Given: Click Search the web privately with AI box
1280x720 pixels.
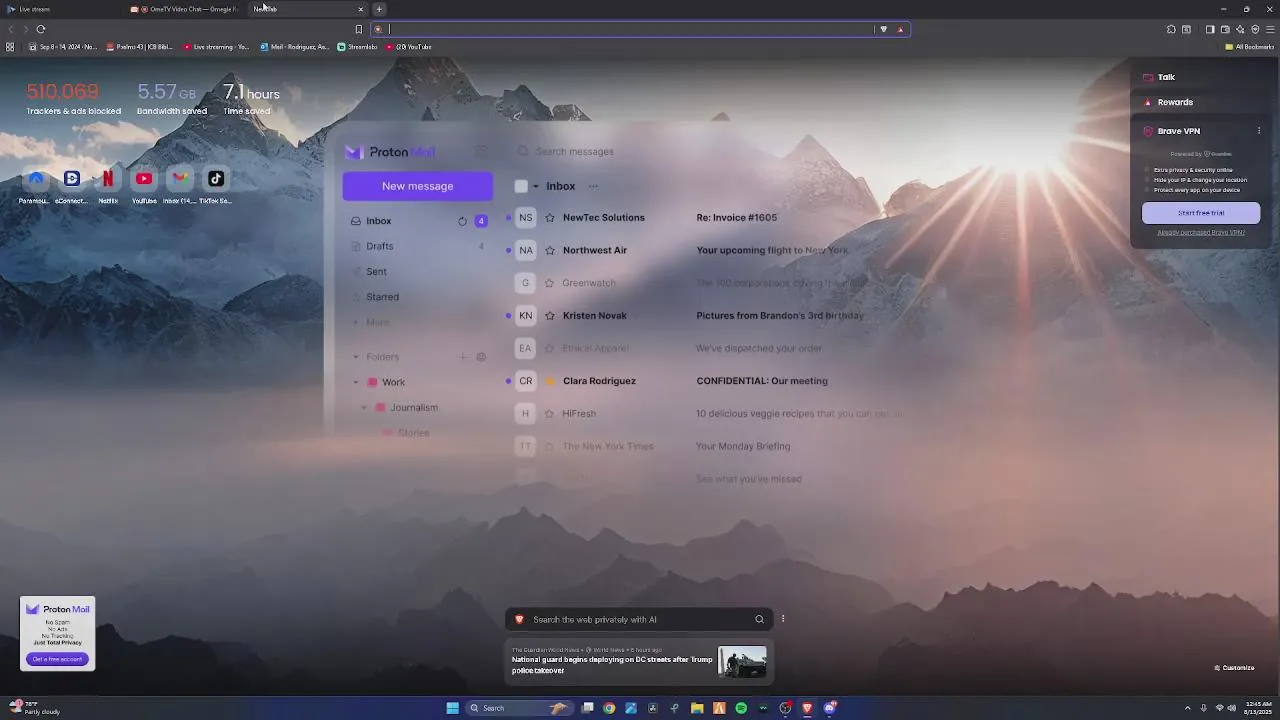Looking at the screenshot, I should pos(638,619).
